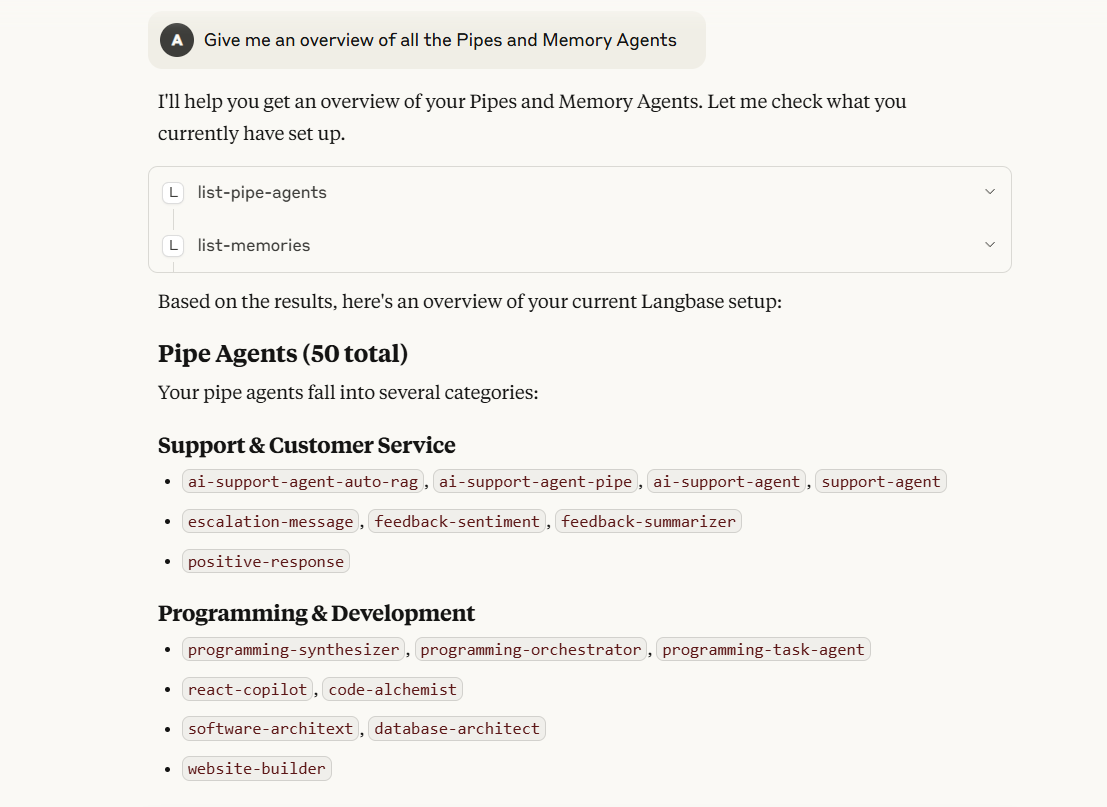
Task: Select the software-architext chip
Action: point(270,728)
